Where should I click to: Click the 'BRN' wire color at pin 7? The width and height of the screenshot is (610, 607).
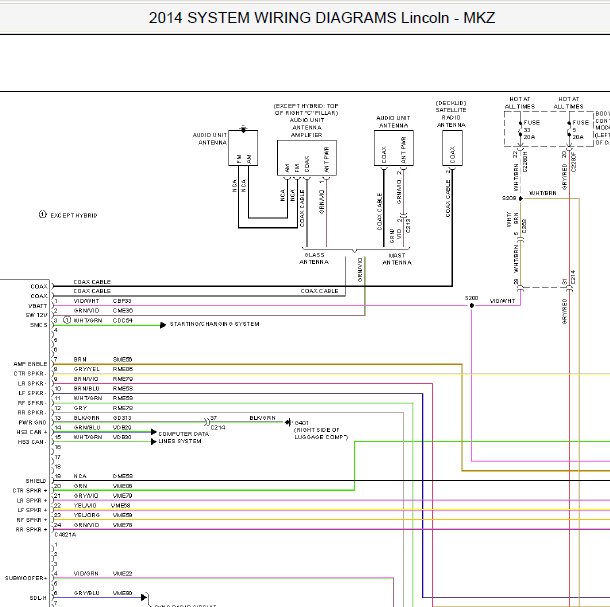coord(80,359)
